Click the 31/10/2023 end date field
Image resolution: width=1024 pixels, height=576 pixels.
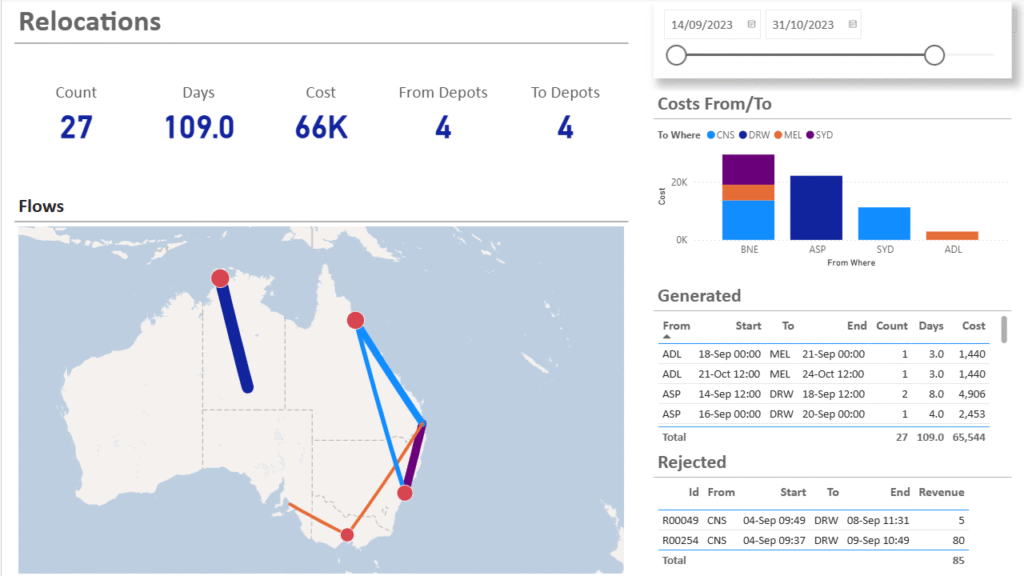[x=804, y=24]
